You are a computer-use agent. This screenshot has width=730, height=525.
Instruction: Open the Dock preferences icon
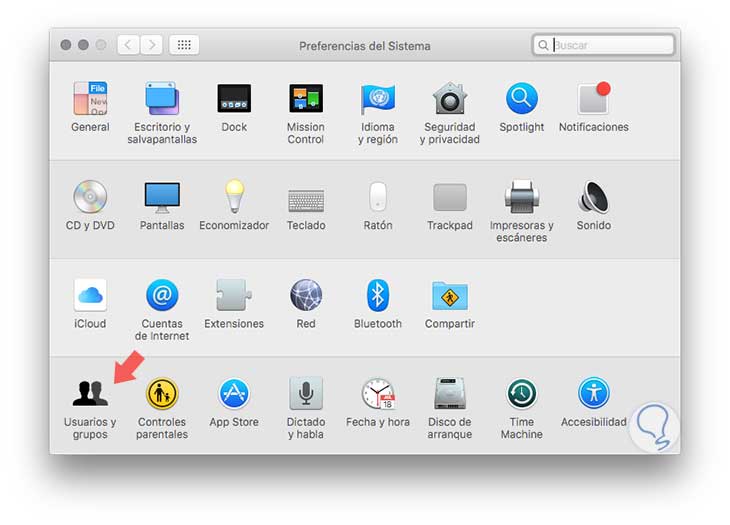[234, 98]
